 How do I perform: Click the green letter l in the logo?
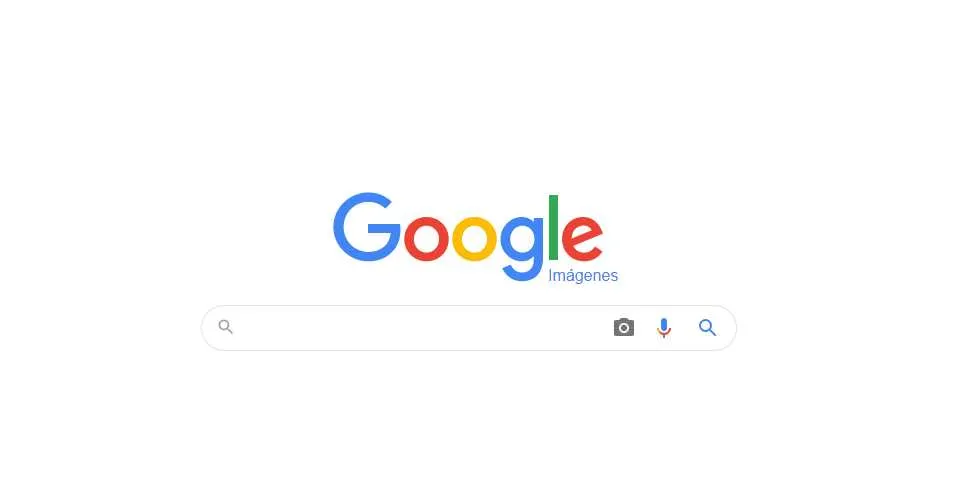click(x=554, y=228)
